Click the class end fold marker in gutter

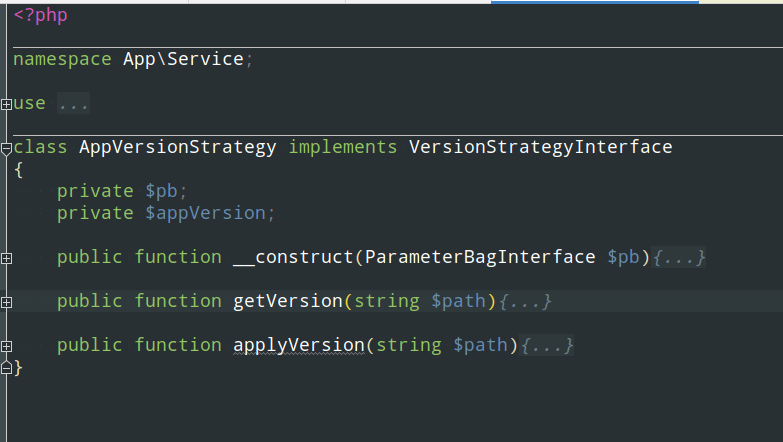click(6, 368)
